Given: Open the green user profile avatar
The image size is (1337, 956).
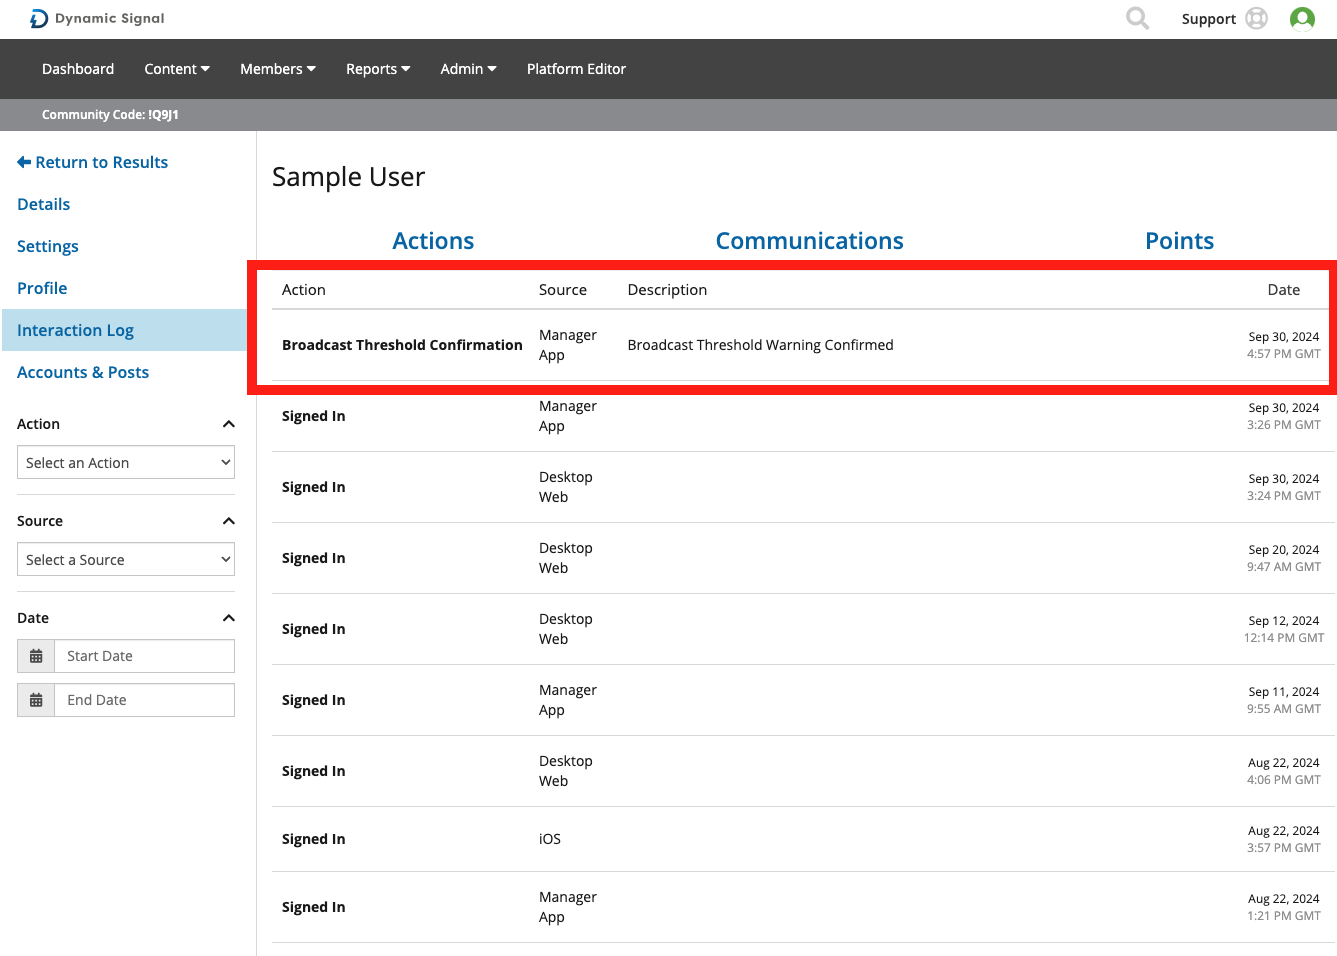Looking at the screenshot, I should pyautogui.click(x=1302, y=19).
